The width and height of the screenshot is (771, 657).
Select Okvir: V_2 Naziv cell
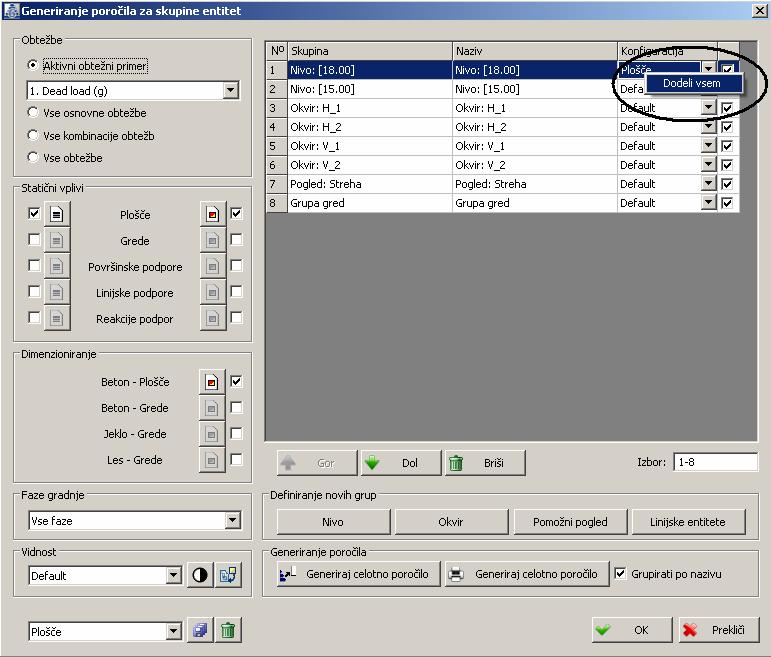[x=534, y=165]
